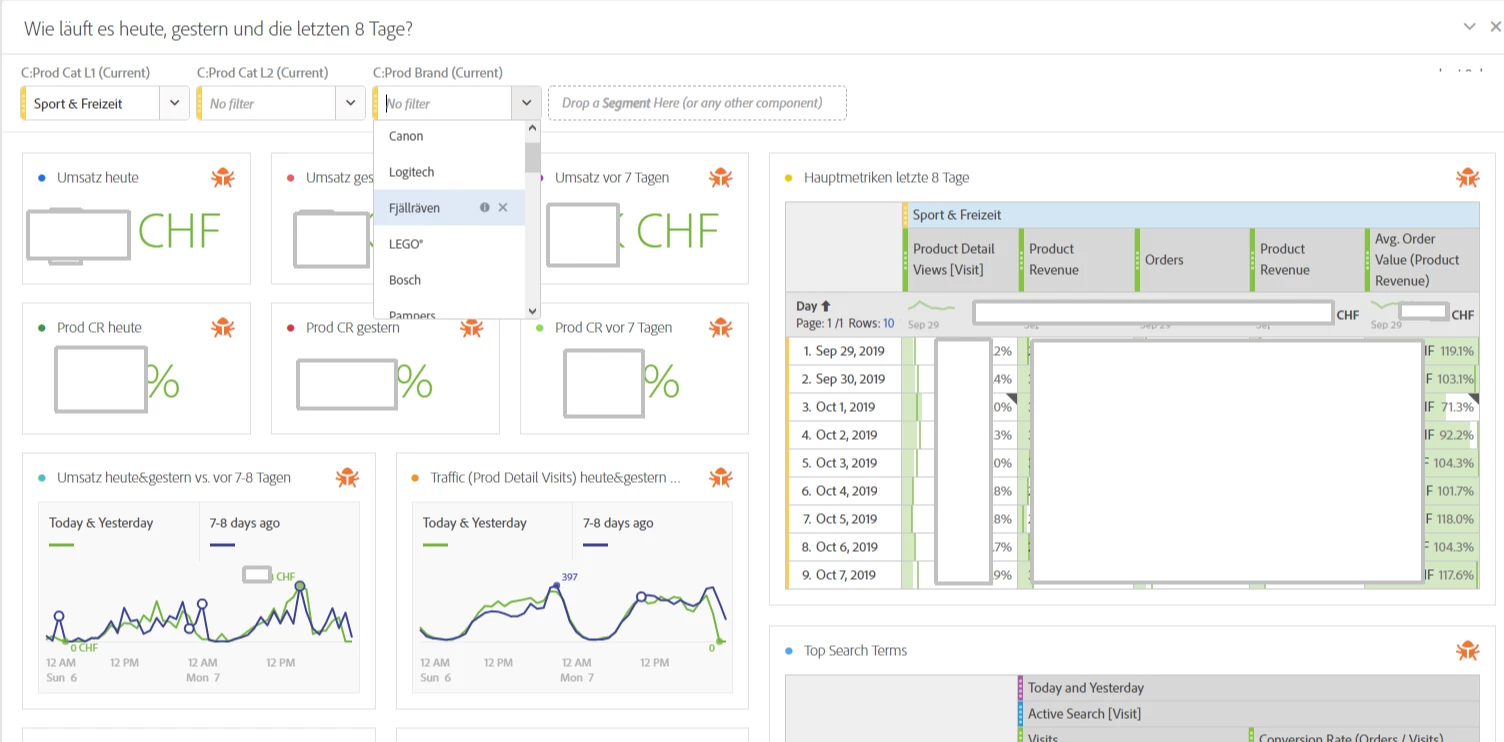The image size is (1504, 742).
Task: Select LEGO from the brand list
Action: pyautogui.click(x=449, y=244)
